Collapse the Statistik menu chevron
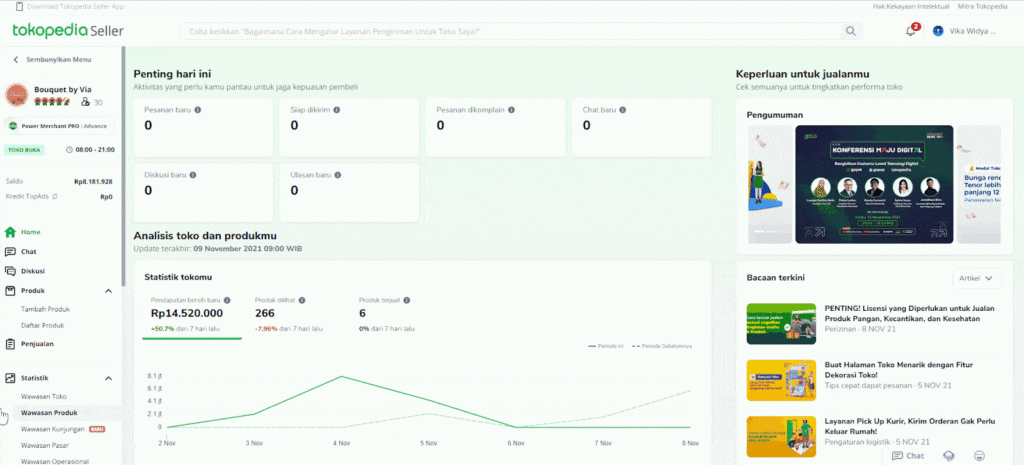 108,378
